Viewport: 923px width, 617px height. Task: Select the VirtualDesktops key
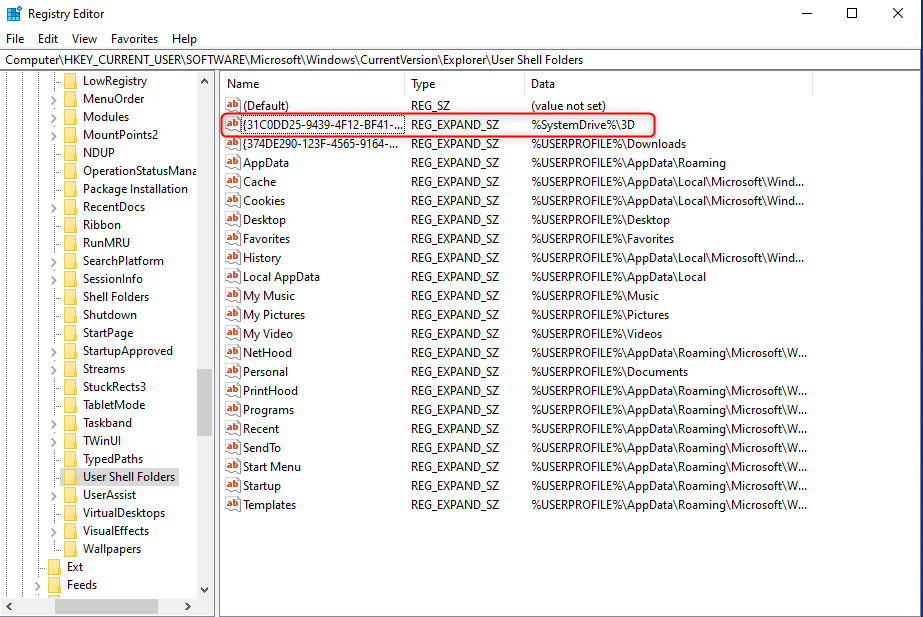click(124, 513)
